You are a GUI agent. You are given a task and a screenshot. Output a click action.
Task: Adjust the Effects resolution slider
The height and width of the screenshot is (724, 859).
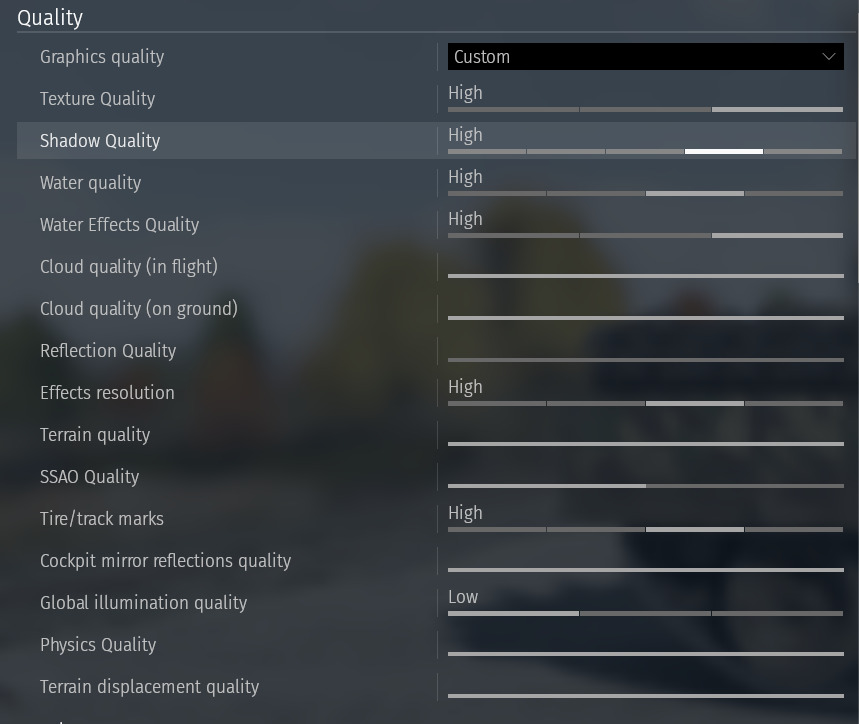click(645, 403)
